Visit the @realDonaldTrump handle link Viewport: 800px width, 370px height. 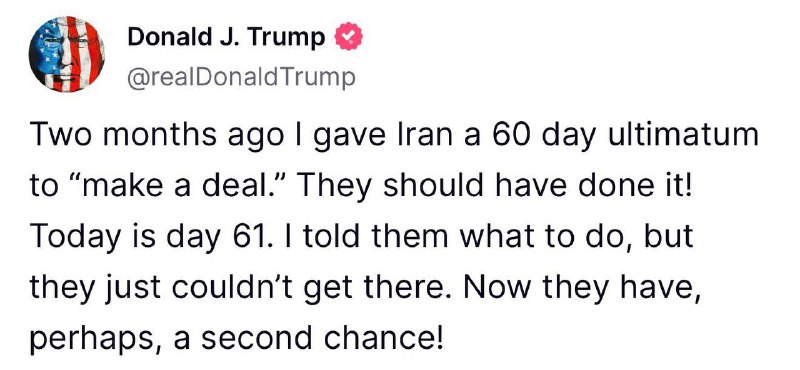240,78
